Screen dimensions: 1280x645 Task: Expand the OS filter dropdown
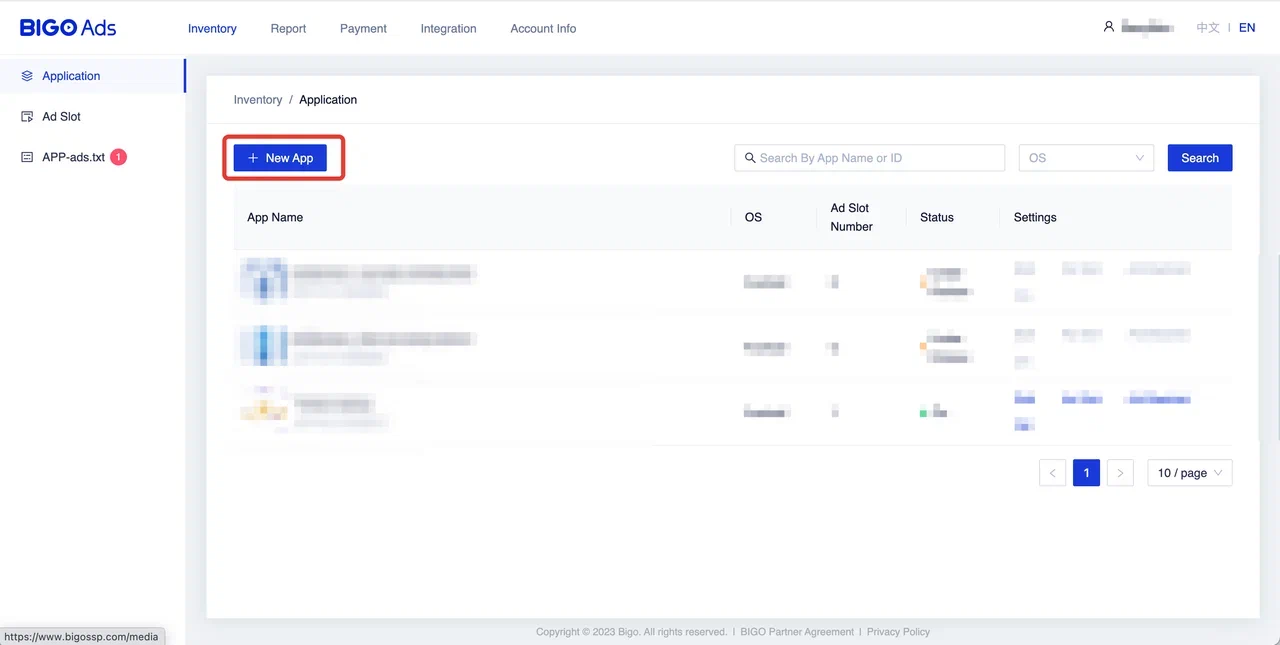(x=1086, y=158)
